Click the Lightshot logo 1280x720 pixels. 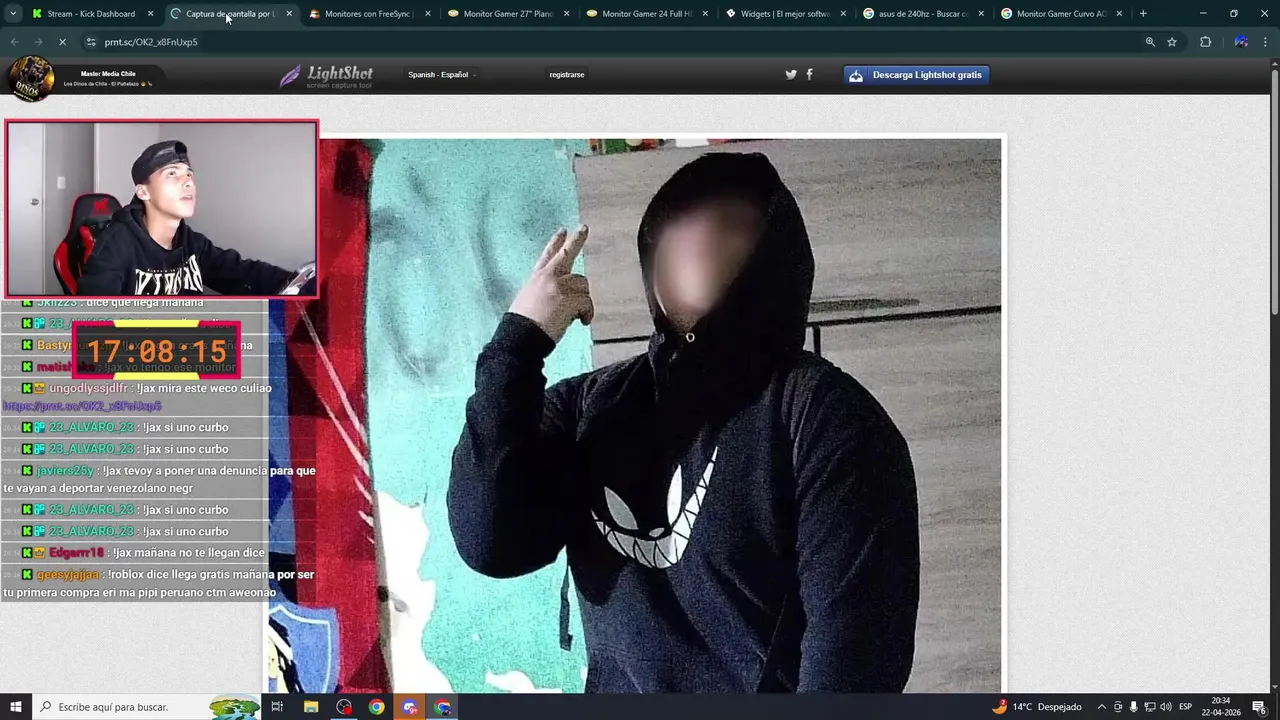(326, 76)
